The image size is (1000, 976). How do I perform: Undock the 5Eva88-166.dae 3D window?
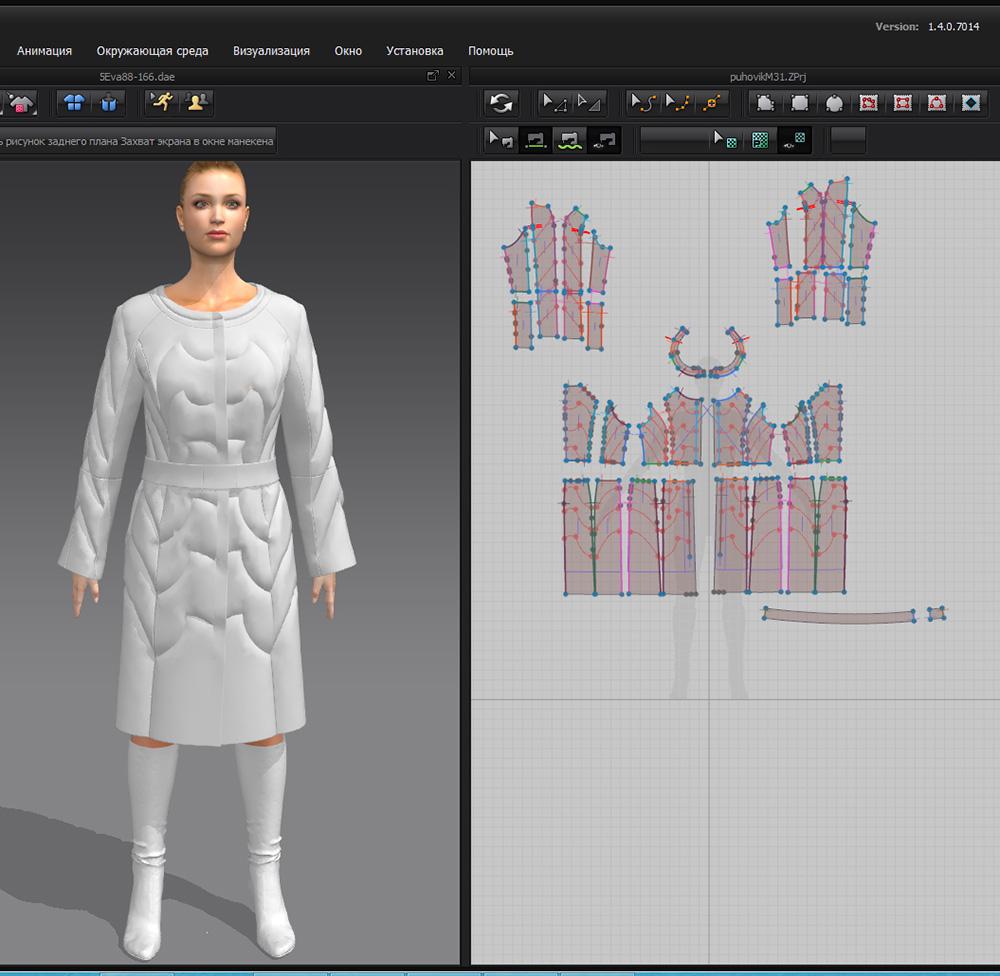point(432,76)
